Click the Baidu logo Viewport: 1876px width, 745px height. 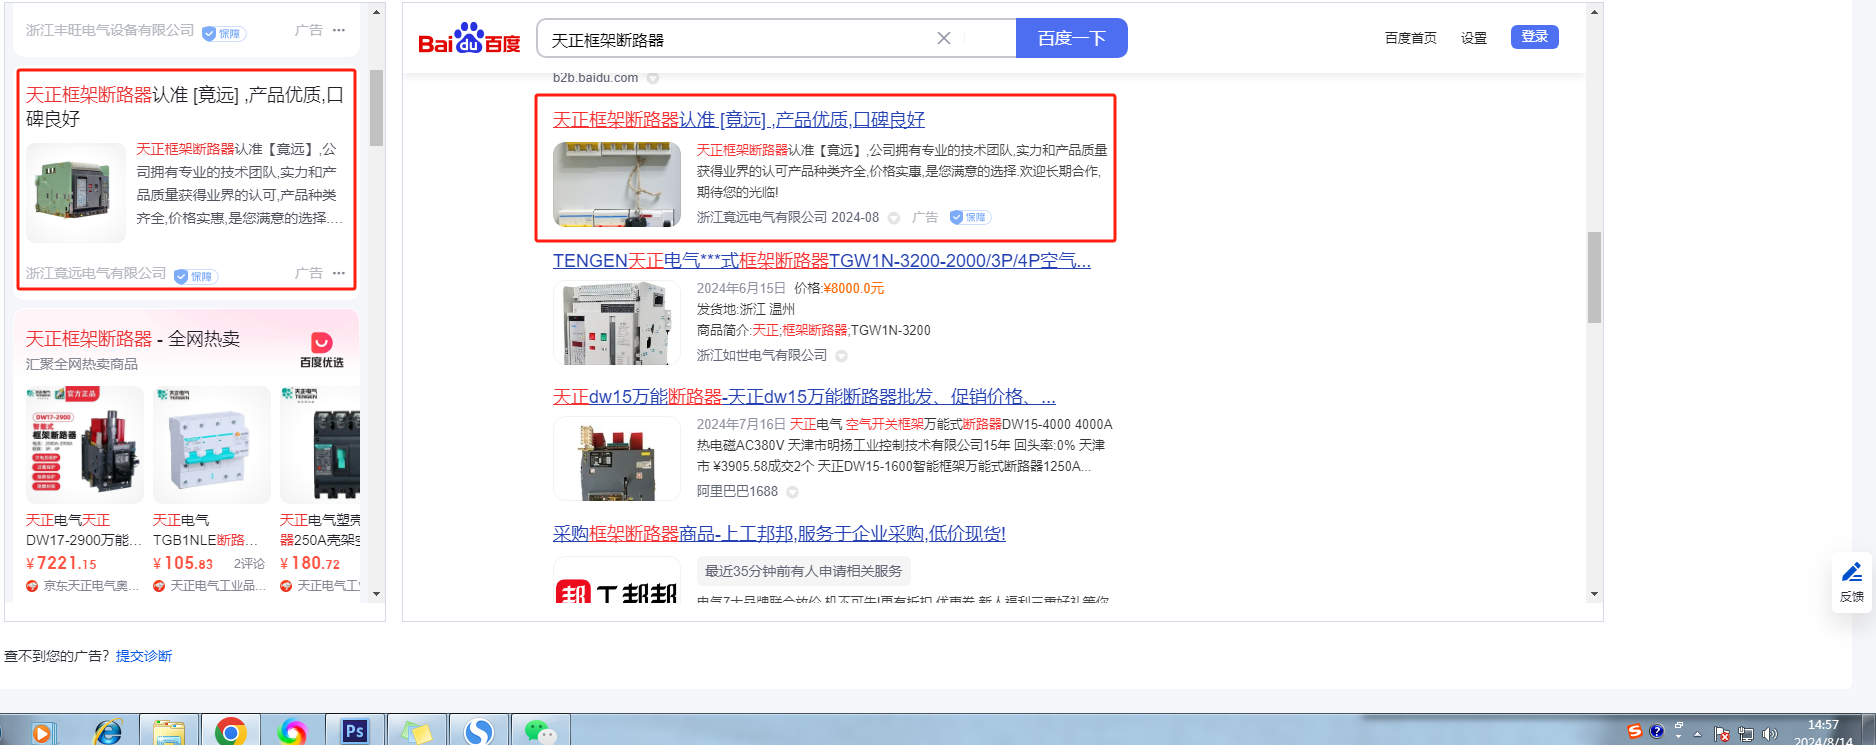pyautogui.click(x=469, y=39)
